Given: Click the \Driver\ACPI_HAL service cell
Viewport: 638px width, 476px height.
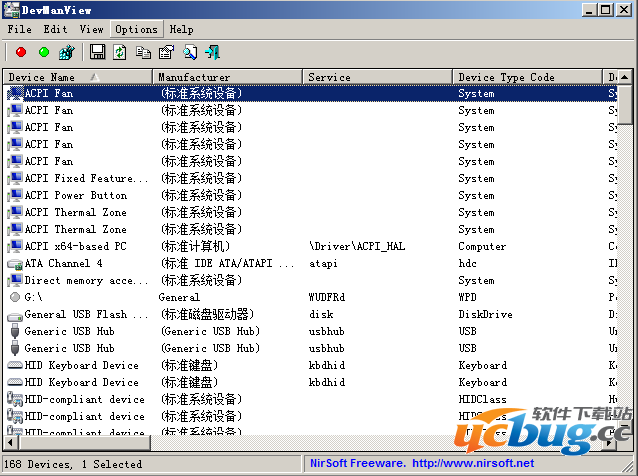Looking at the screenshot, I should 357,246.
